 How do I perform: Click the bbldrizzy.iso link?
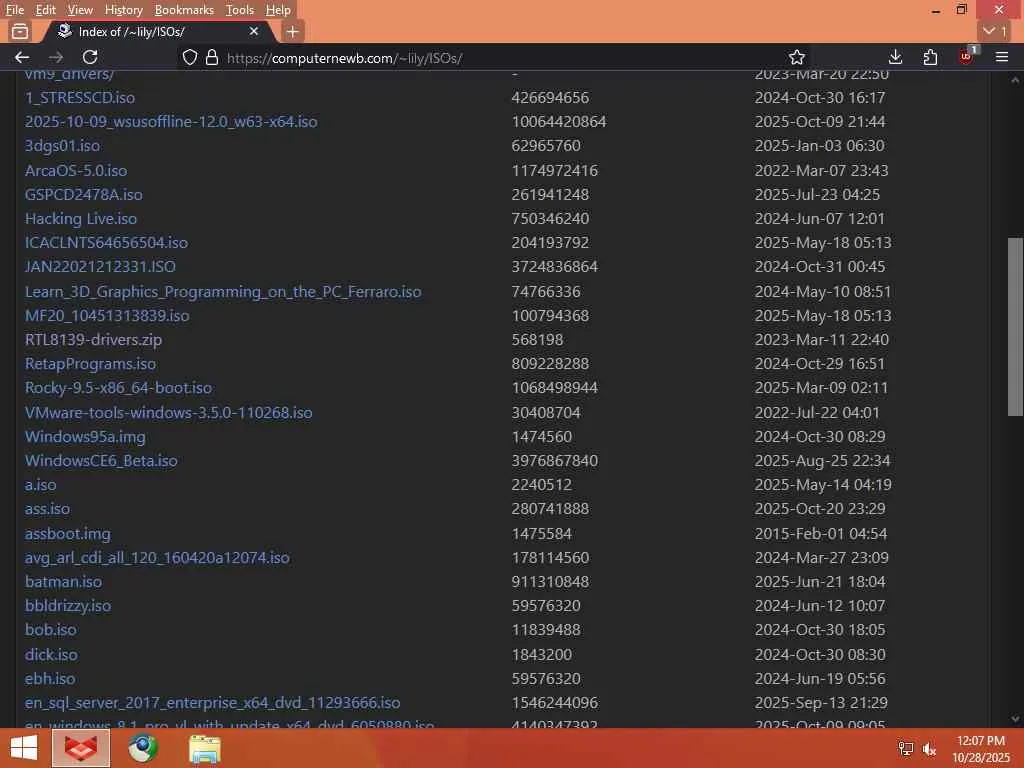click(68, 605)
